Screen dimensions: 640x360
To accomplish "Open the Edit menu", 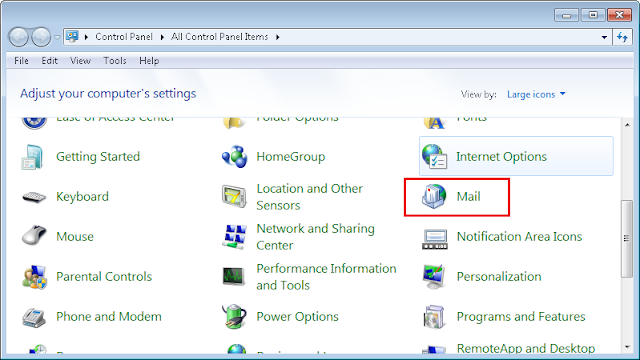I will 49,61.
